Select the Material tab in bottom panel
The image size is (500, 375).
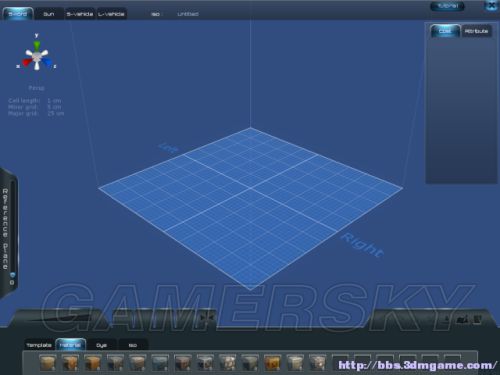[70, 345]
